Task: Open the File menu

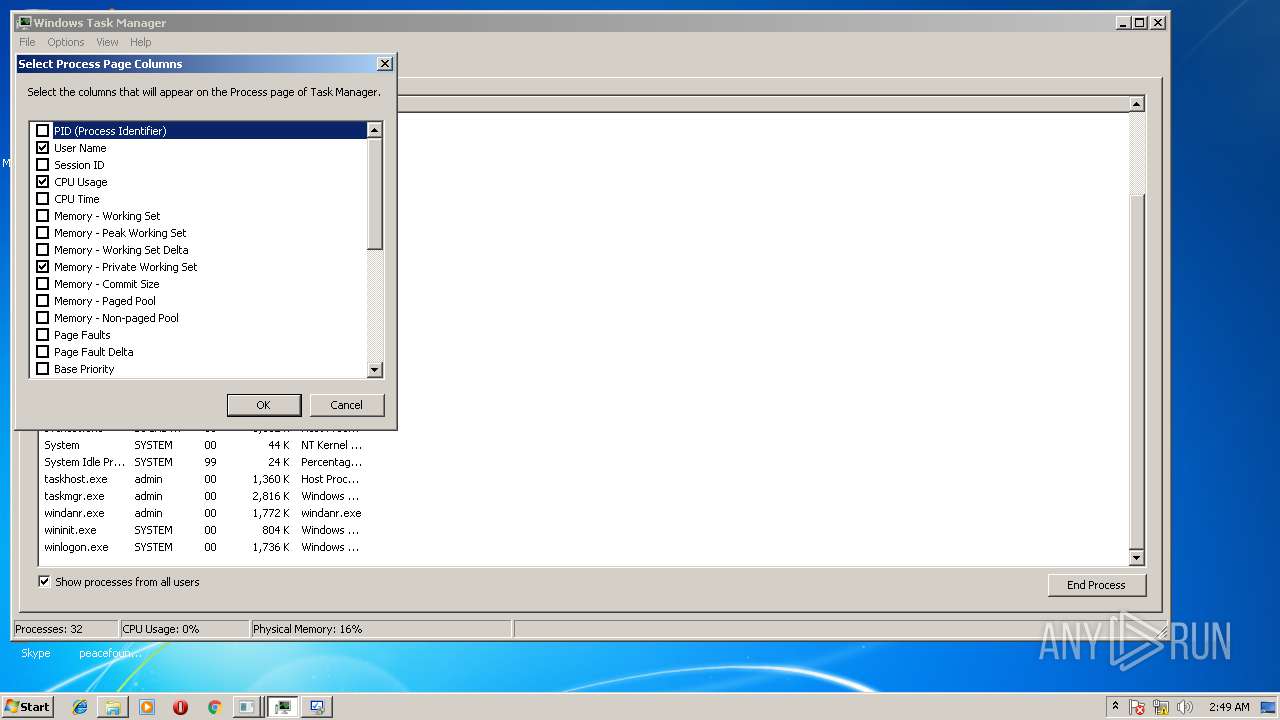Action: (27, 42)
